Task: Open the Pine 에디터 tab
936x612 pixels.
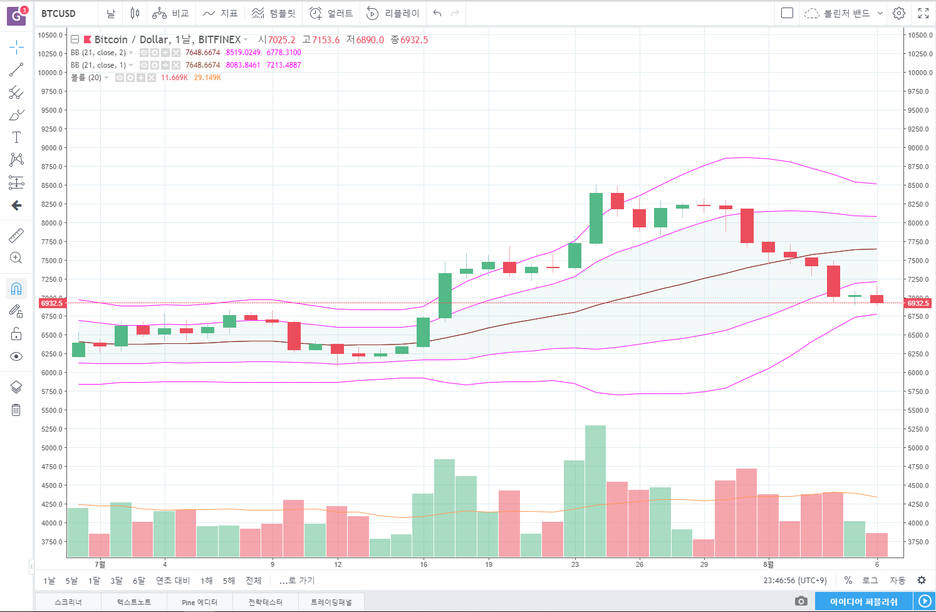Action: pyautogui.click(x=199, y=602)
